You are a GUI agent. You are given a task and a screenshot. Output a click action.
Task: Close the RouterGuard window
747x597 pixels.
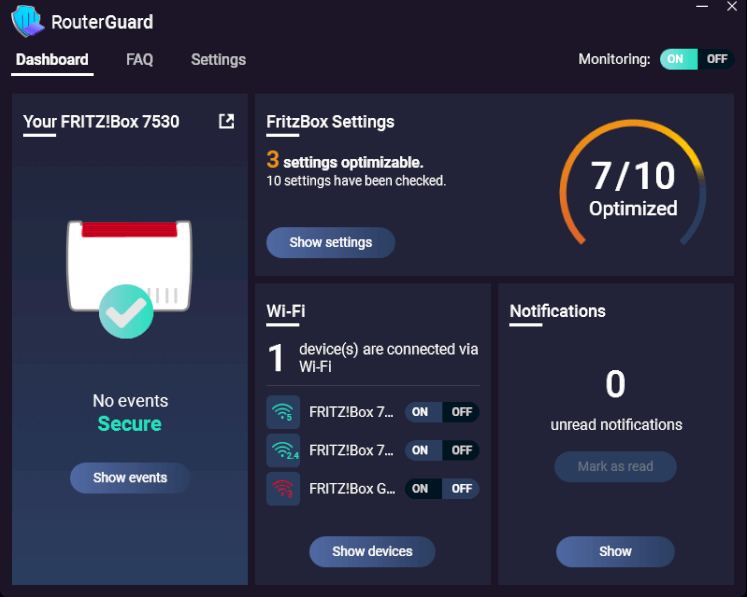pos(732,7)
